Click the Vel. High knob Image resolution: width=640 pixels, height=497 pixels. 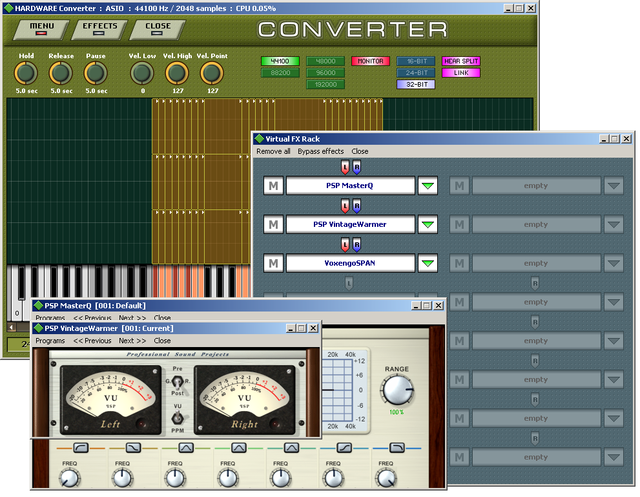177,73
